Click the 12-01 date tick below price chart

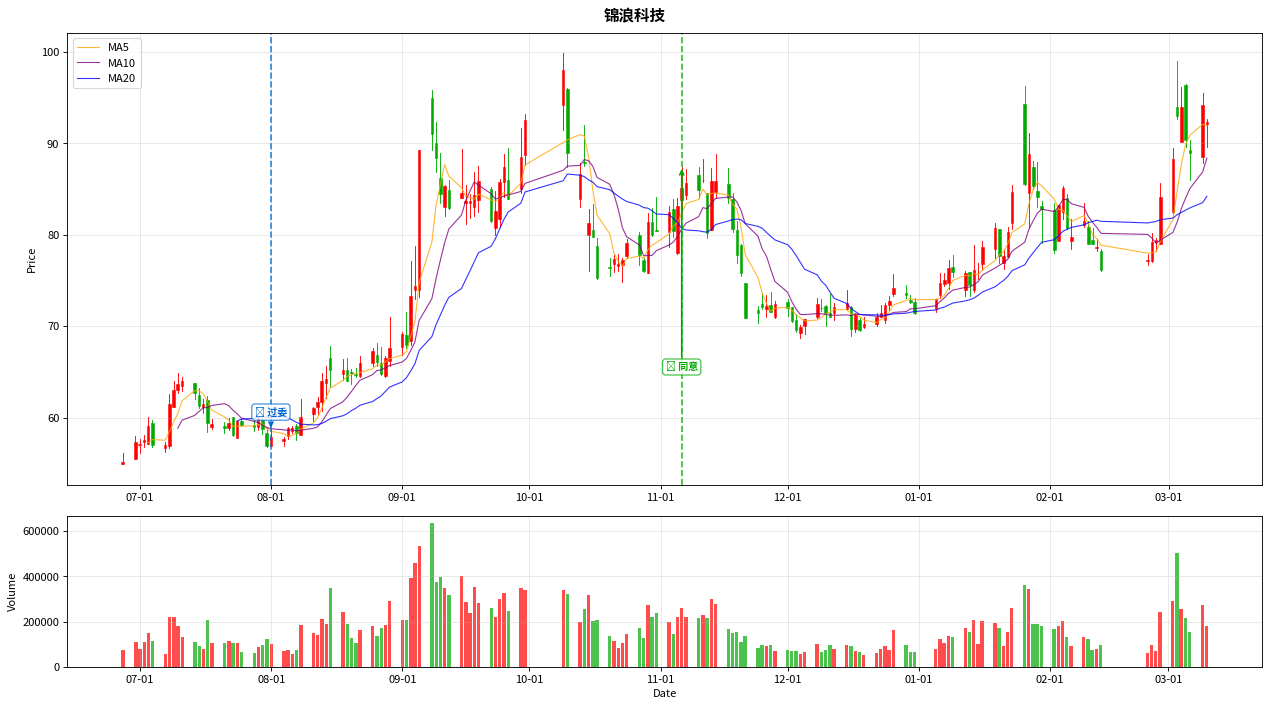pyautogui.click(x=788, y=497)
